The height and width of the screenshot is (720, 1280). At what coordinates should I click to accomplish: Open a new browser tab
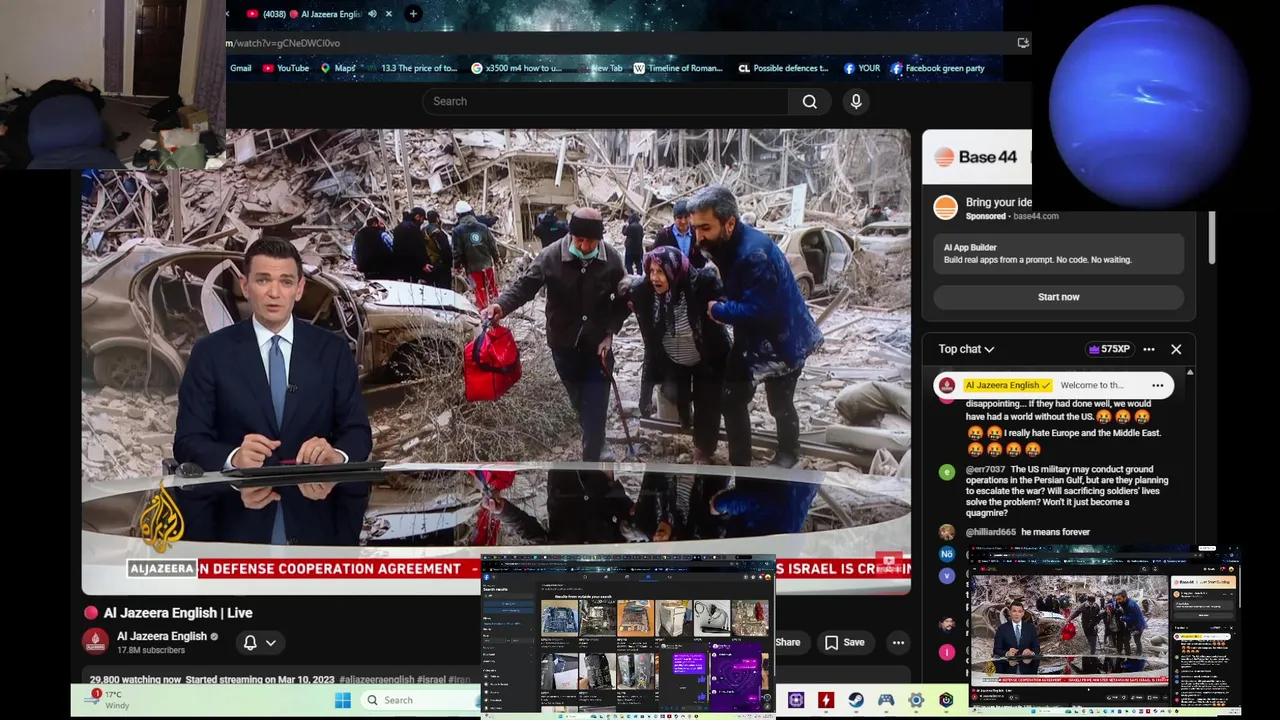click(x=413, y=14)
